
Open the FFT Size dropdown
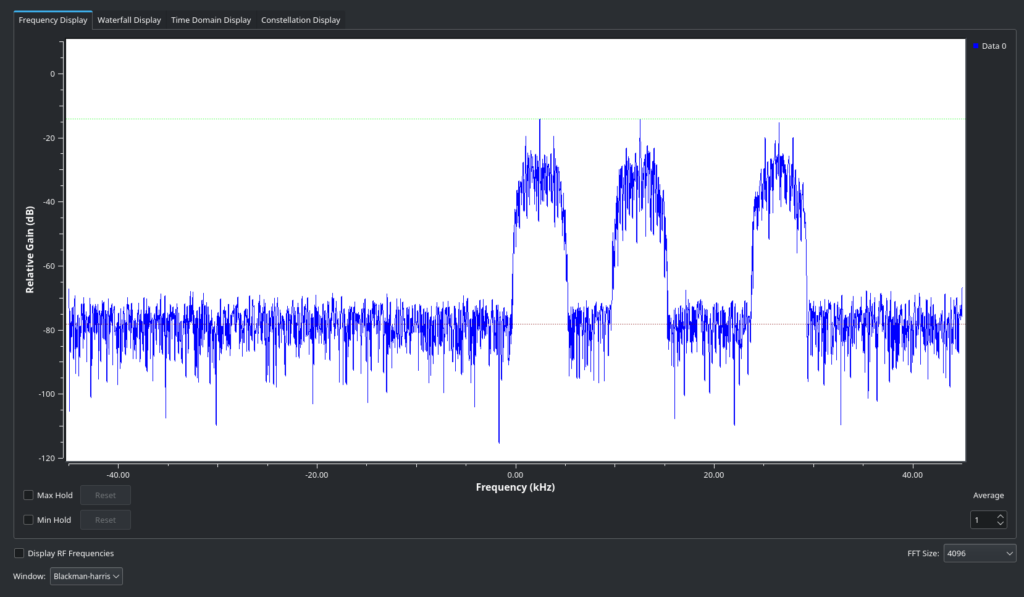point(979,554)
